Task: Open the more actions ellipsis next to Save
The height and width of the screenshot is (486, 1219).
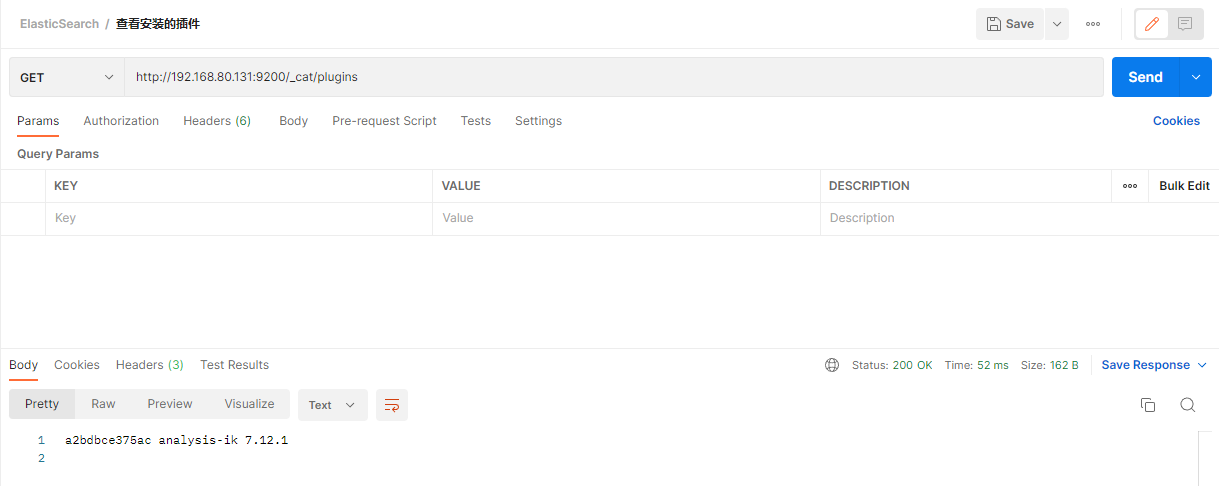Action: (1093, 24)
